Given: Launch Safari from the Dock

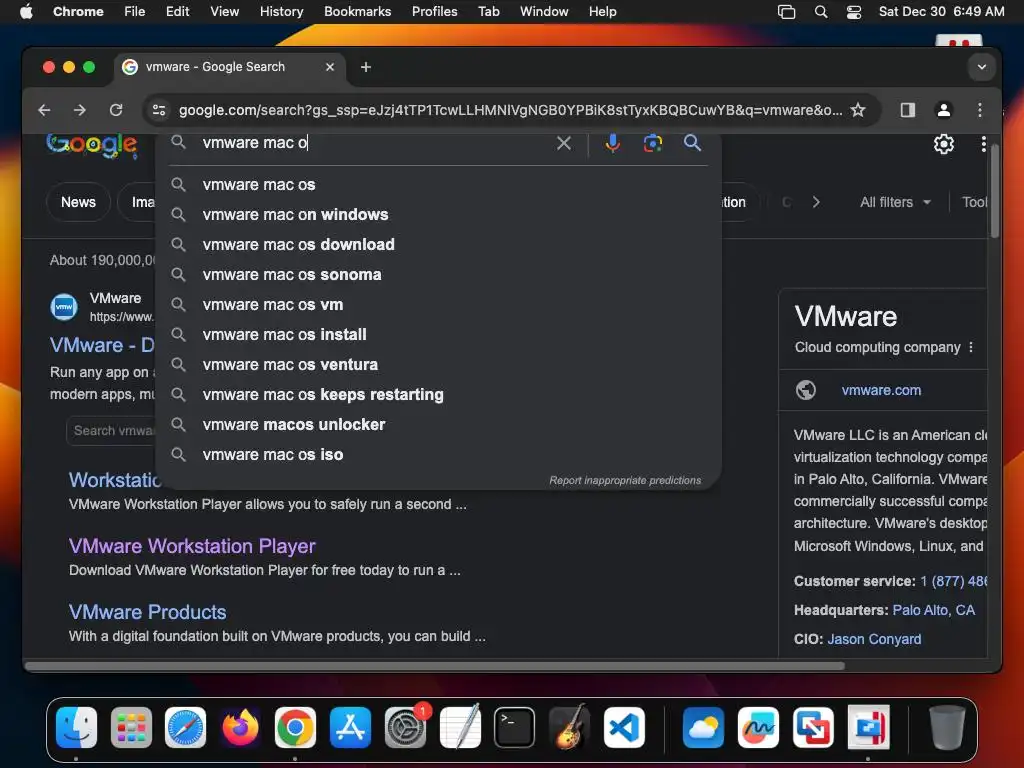Looking at the screenshot, I should 185,727.
